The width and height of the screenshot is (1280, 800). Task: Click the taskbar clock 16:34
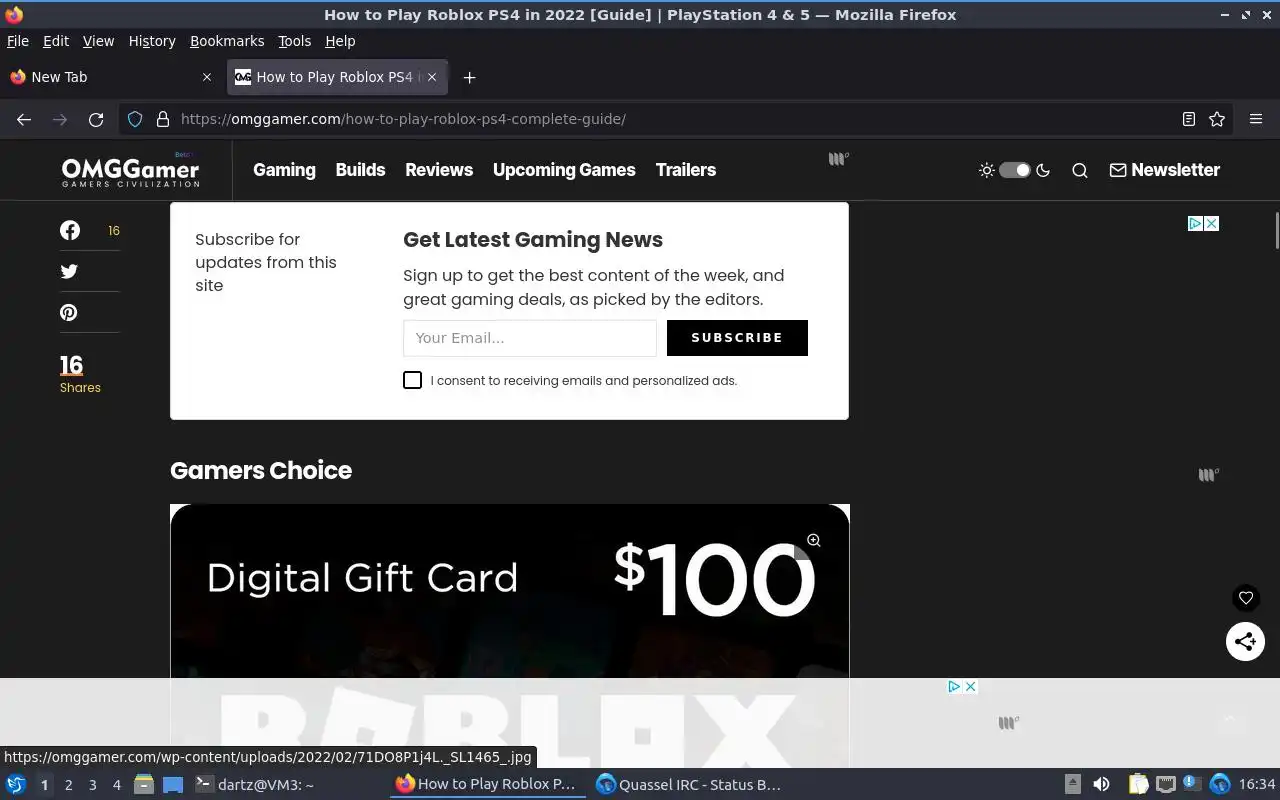tap(1257, 784)
